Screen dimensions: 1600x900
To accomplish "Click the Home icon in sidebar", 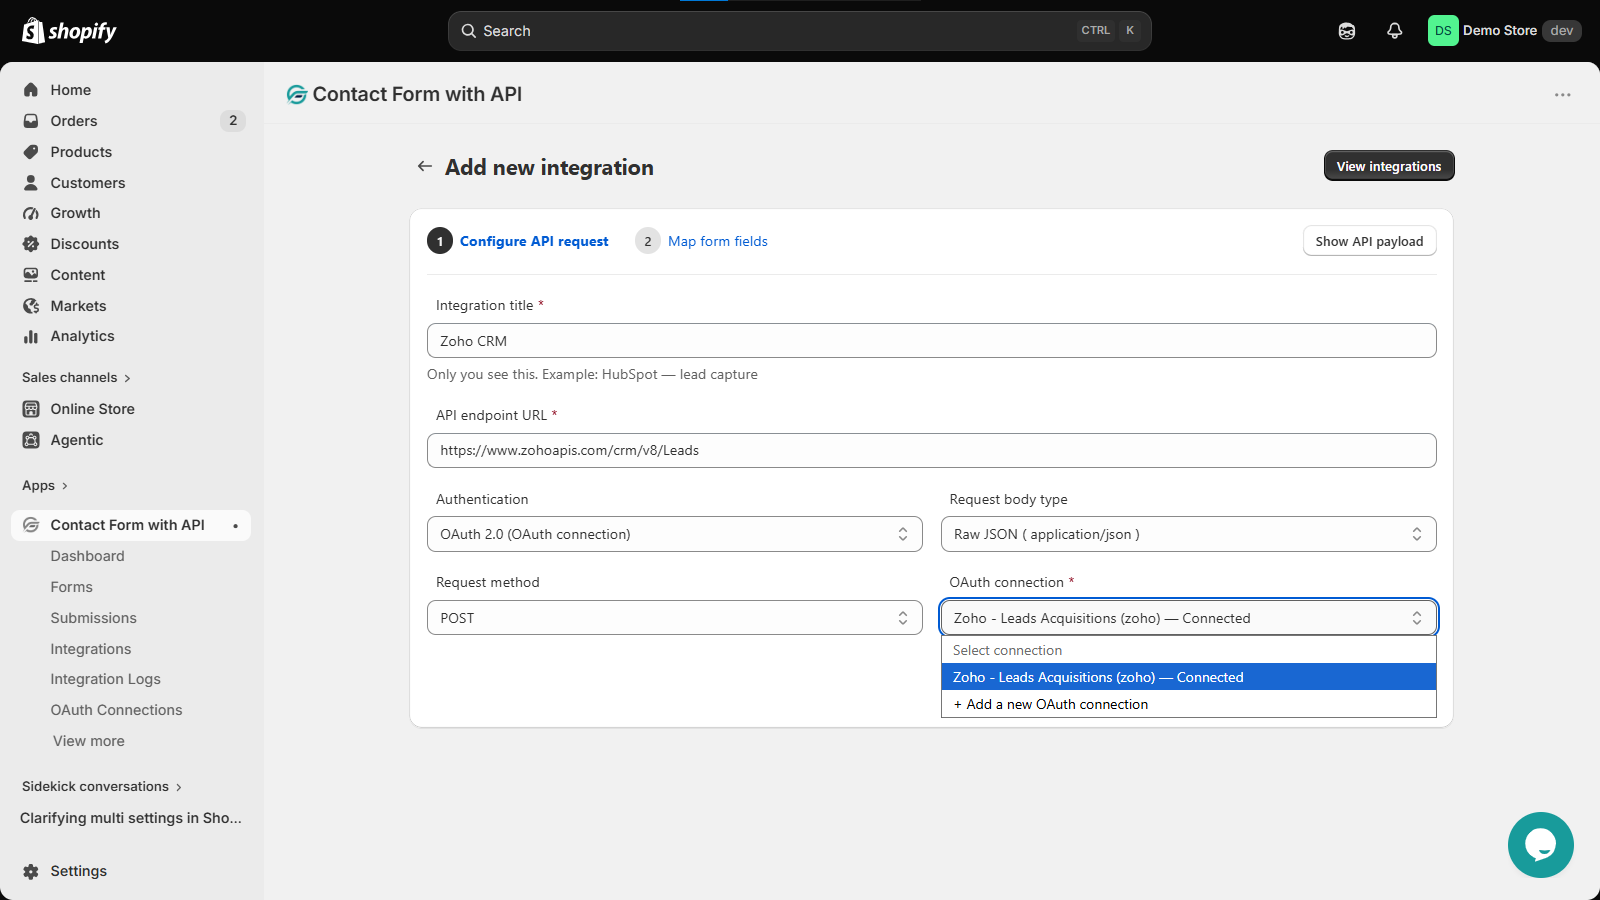I will pyautogui.click(x=31, y=90).
